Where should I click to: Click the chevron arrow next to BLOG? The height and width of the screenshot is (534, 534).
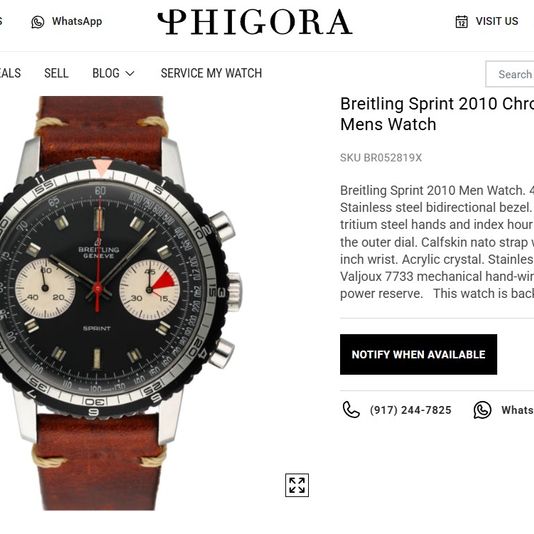[x=130, y=73]
